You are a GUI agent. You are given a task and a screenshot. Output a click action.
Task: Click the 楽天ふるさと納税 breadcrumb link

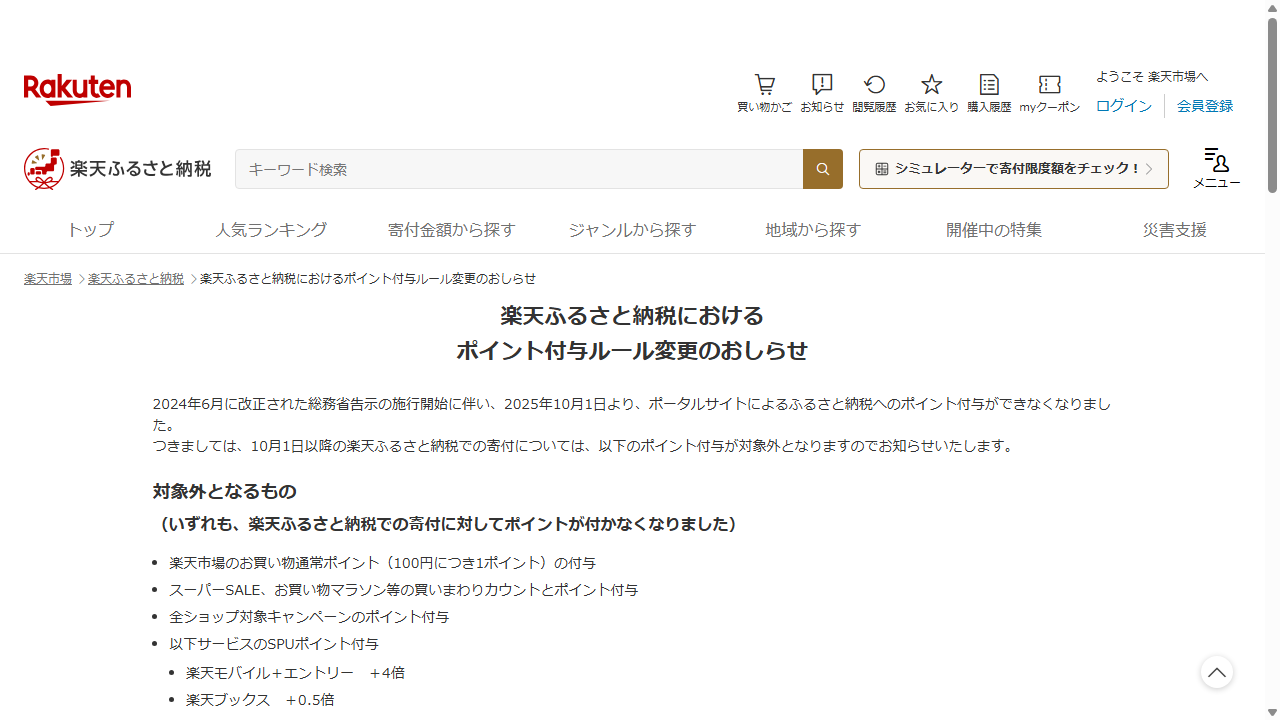[136, 279]
